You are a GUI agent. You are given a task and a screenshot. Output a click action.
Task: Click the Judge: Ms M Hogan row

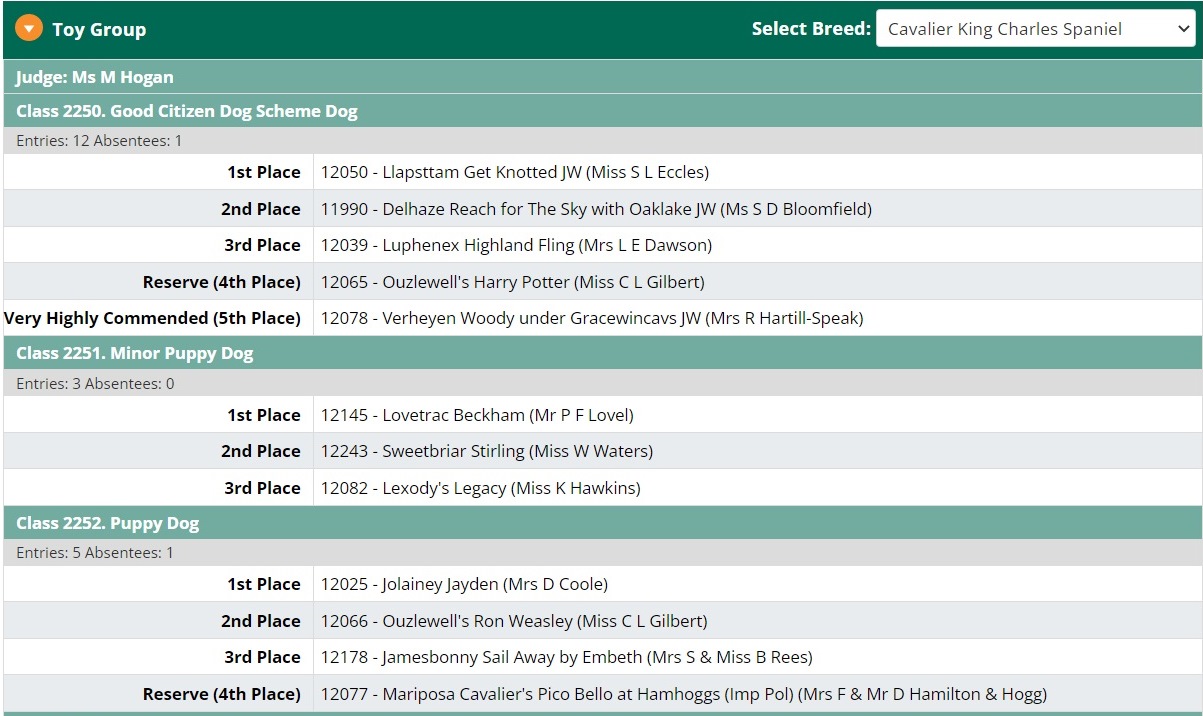(95, 77)
